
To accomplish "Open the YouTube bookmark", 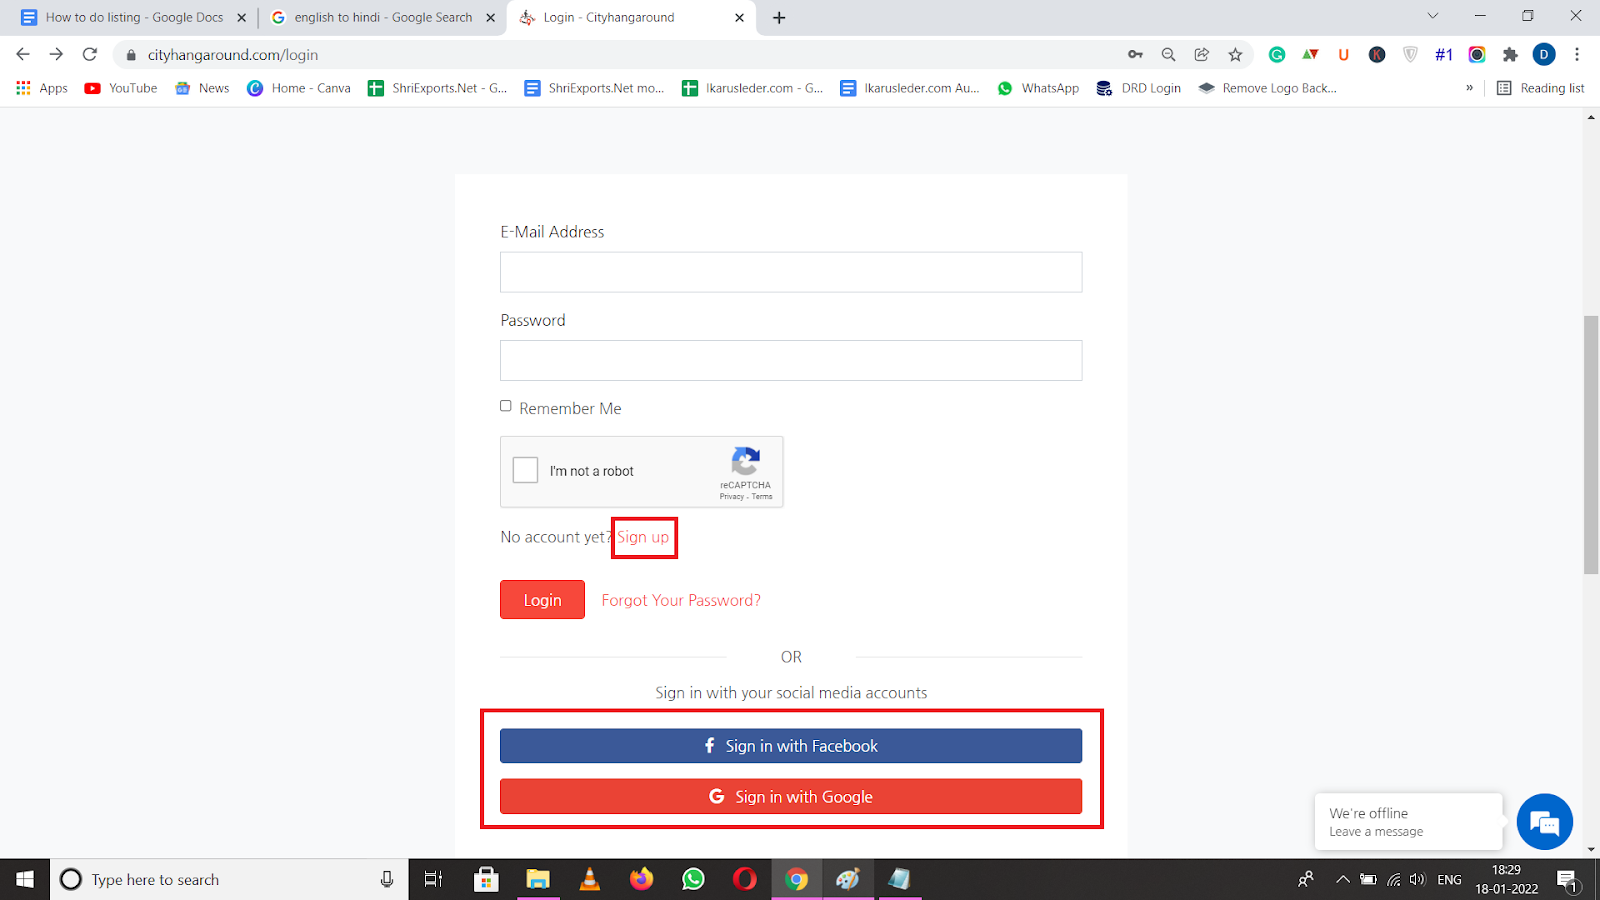I will click(121, 88).
